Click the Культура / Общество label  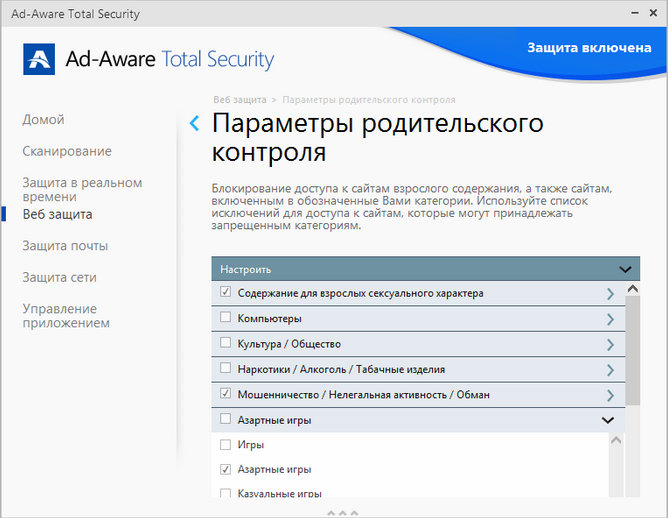coord(289,344)
